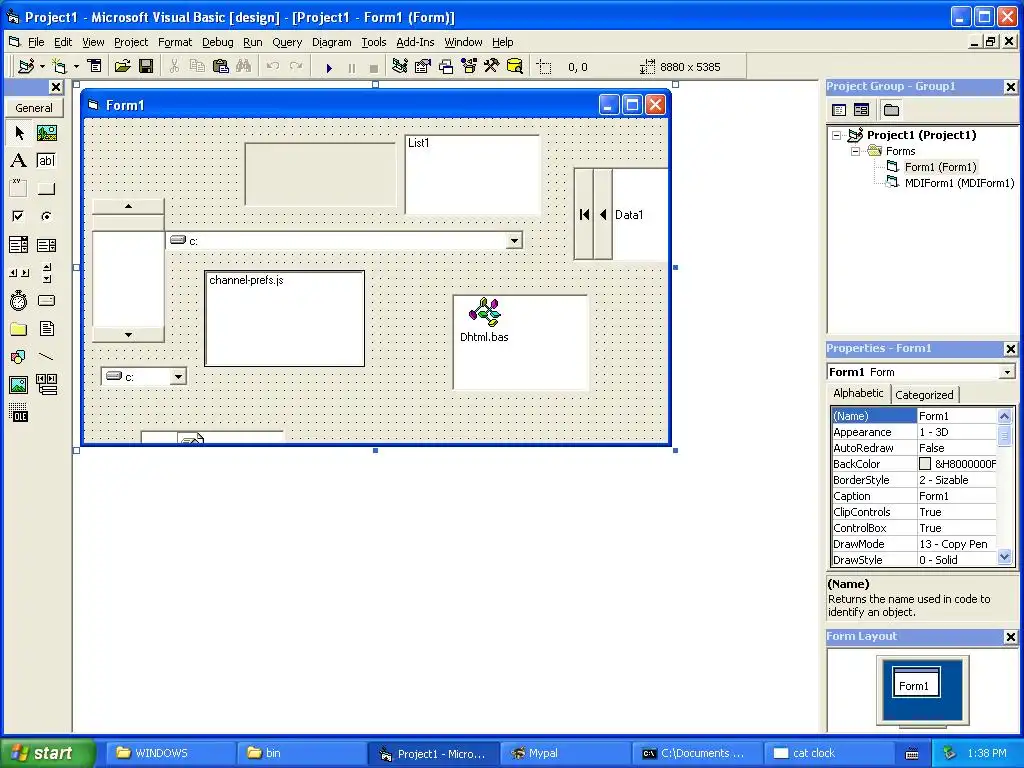Select the Timer control tool
The image size is (1024, 768).
click(19, 301)
